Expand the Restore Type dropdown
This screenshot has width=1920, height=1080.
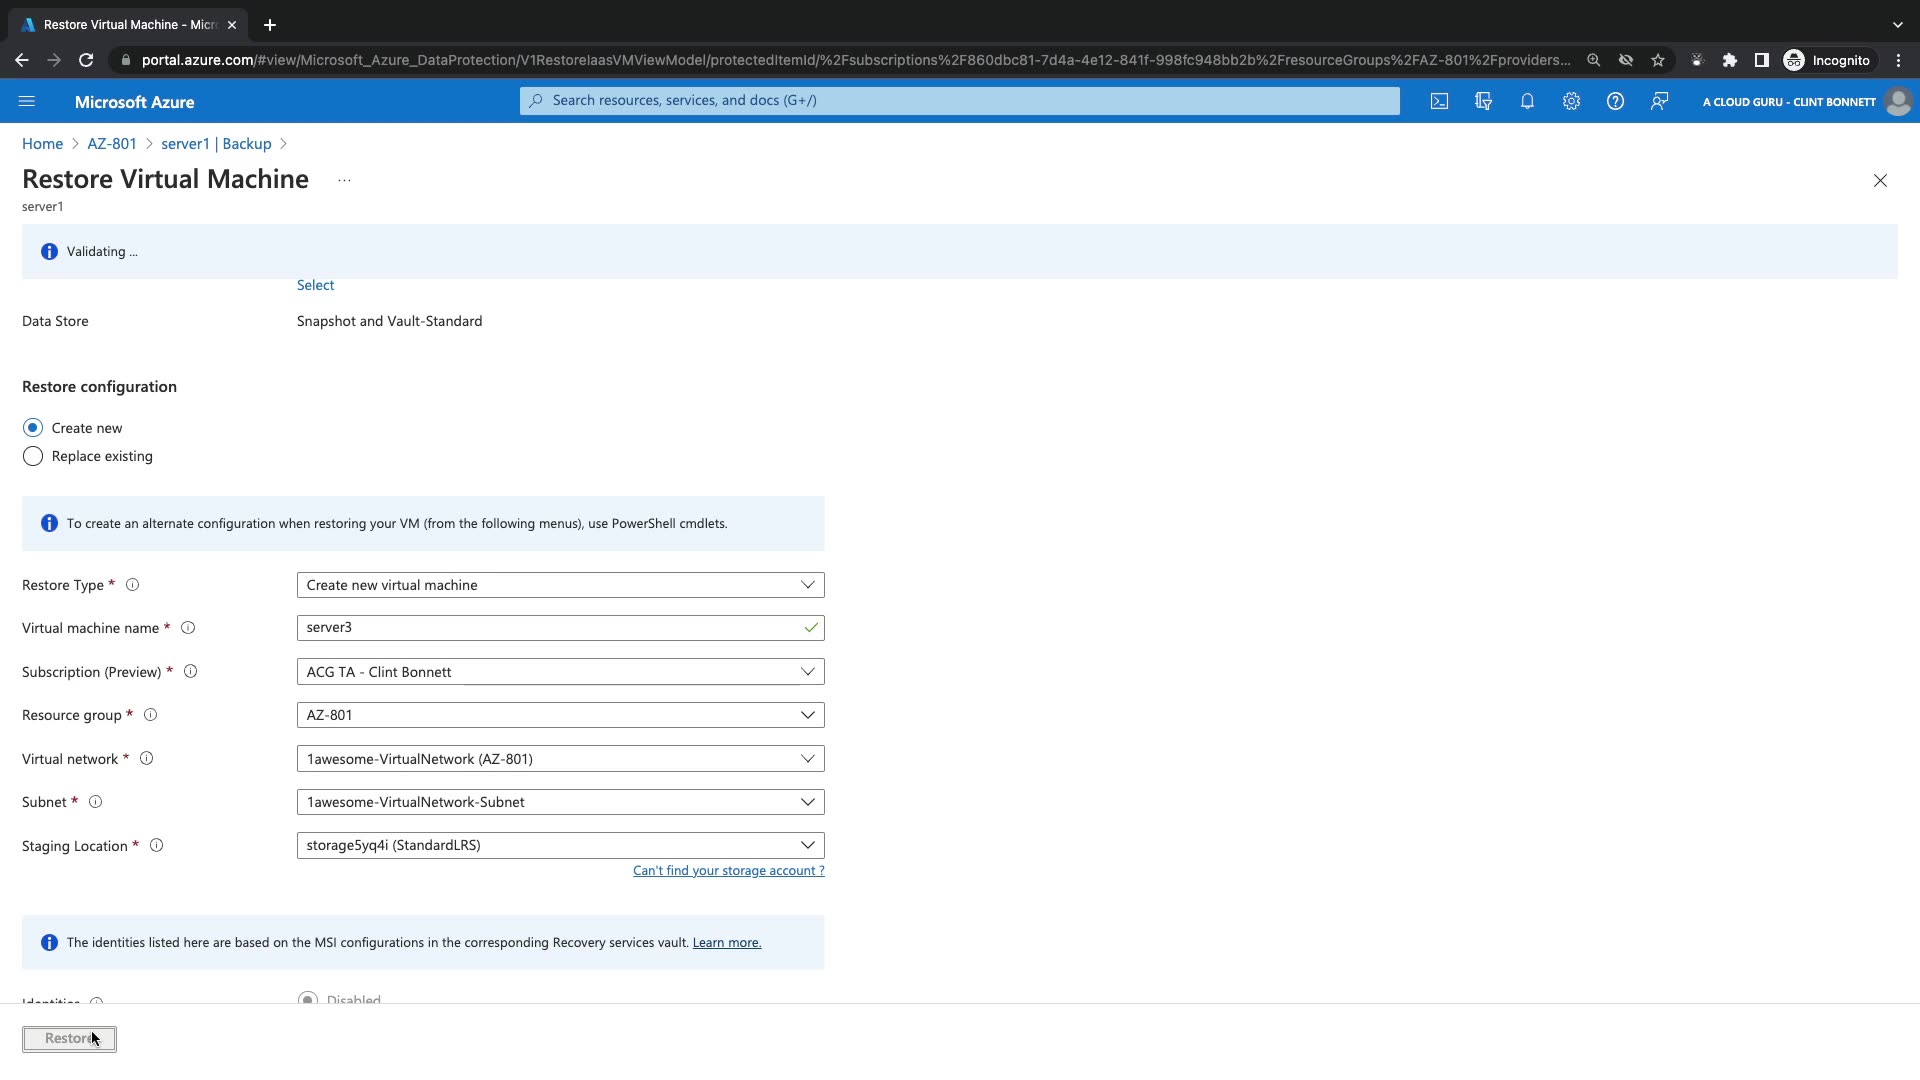560,585
